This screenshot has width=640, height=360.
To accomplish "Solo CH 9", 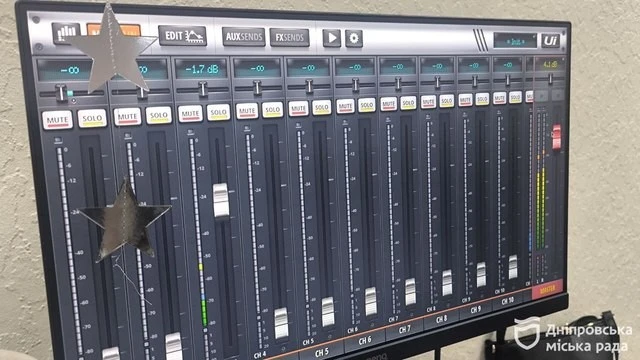I will tap(482, 99).
